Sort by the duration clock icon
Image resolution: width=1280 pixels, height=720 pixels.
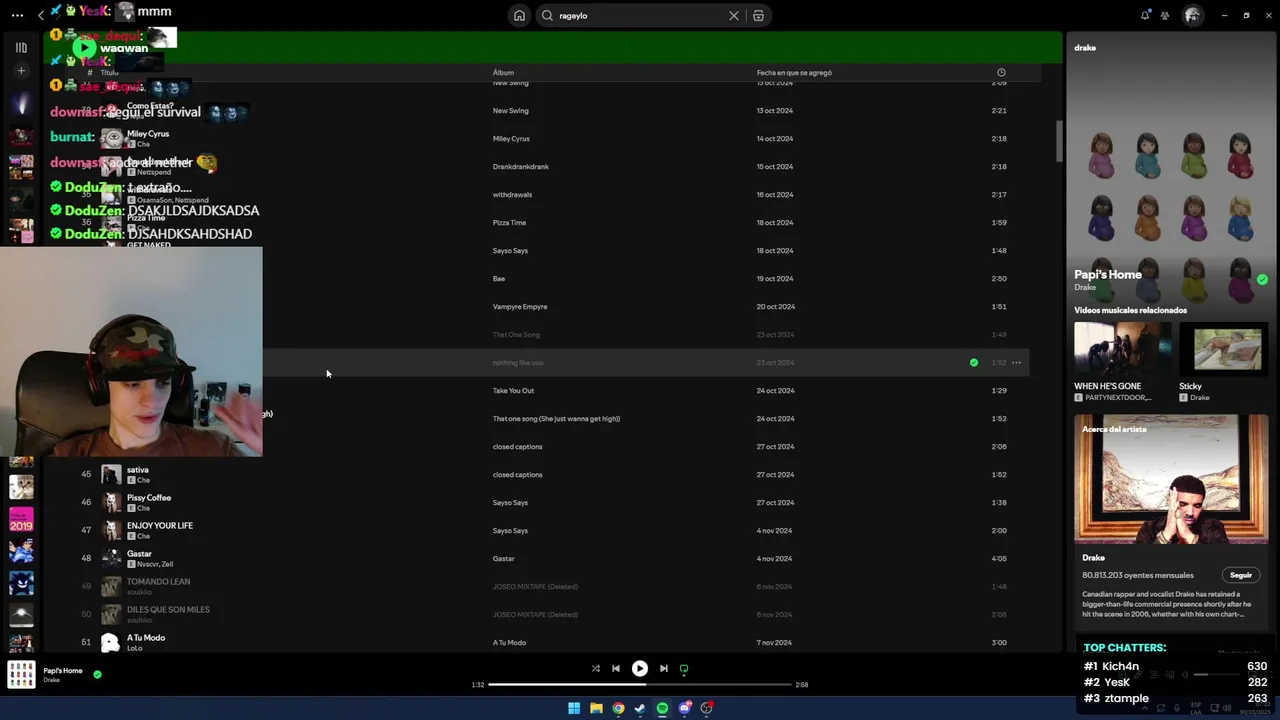(x=1001, y=72)
